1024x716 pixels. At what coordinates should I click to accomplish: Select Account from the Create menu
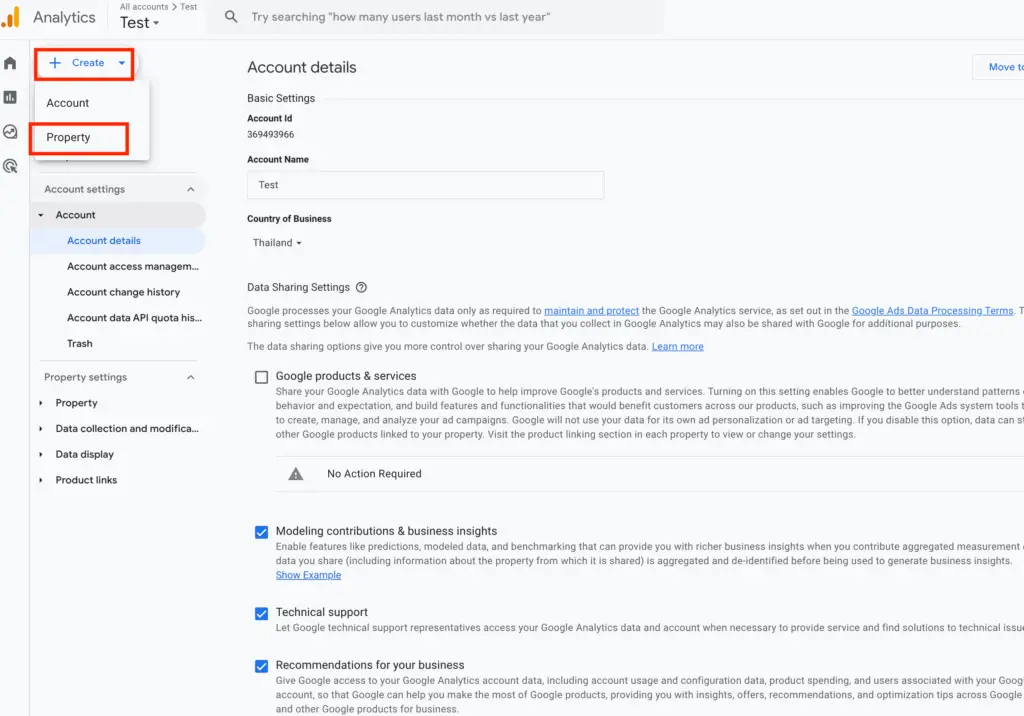[67, 102]
